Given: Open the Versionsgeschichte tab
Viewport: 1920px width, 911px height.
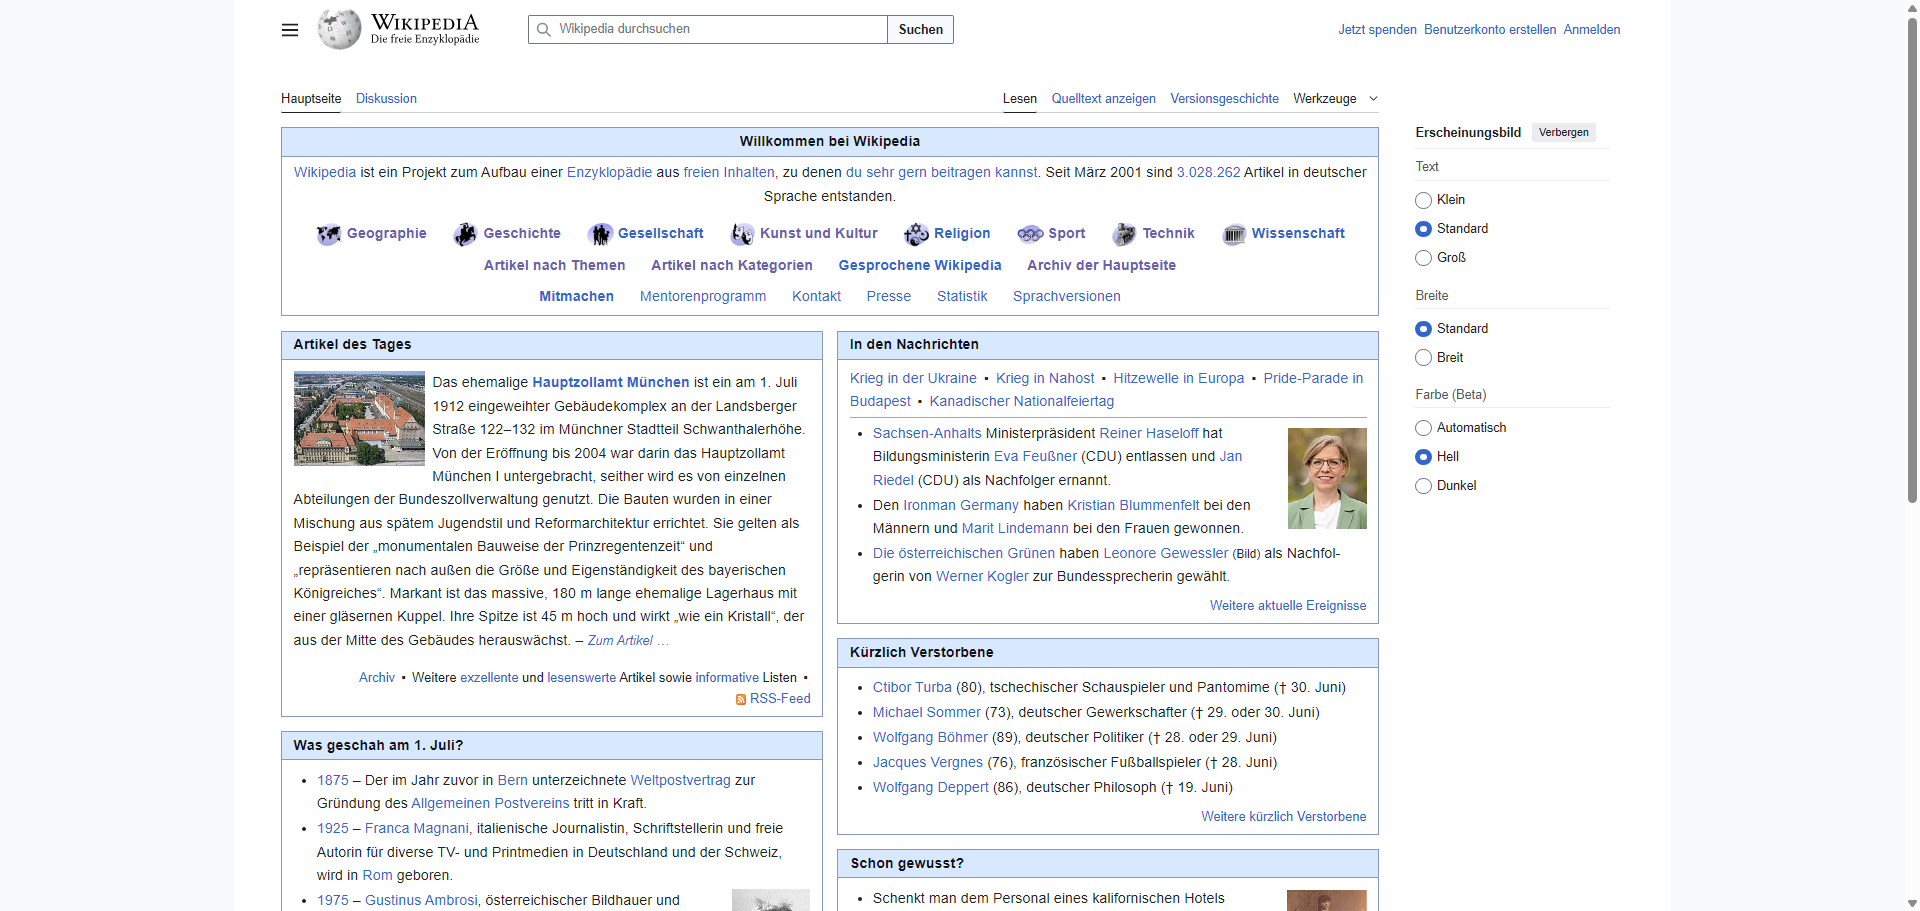Looking at the screenshot, I should (1224, 99).
